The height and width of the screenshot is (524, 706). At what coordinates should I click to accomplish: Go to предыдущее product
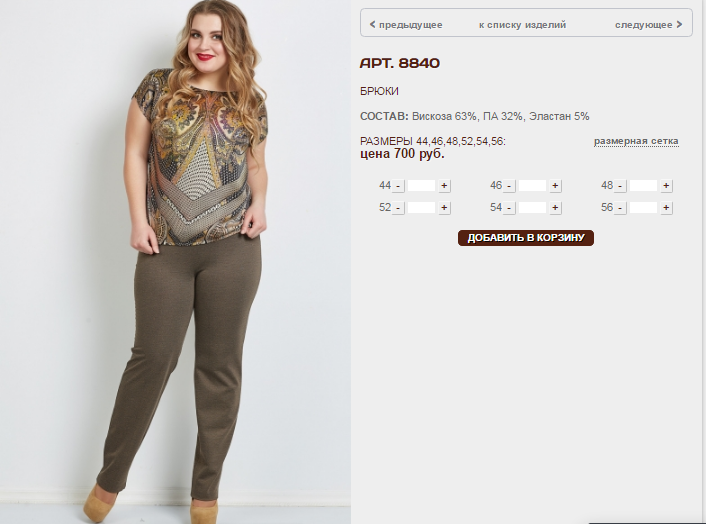pos(406,25)
